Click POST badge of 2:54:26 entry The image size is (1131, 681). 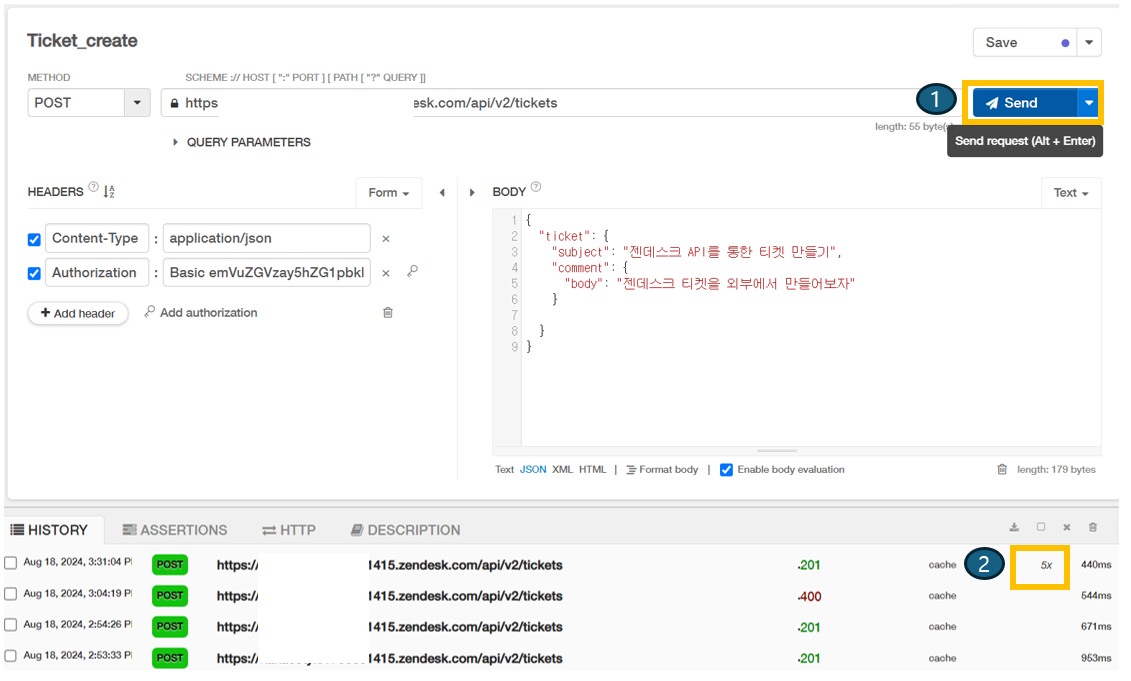170,627
